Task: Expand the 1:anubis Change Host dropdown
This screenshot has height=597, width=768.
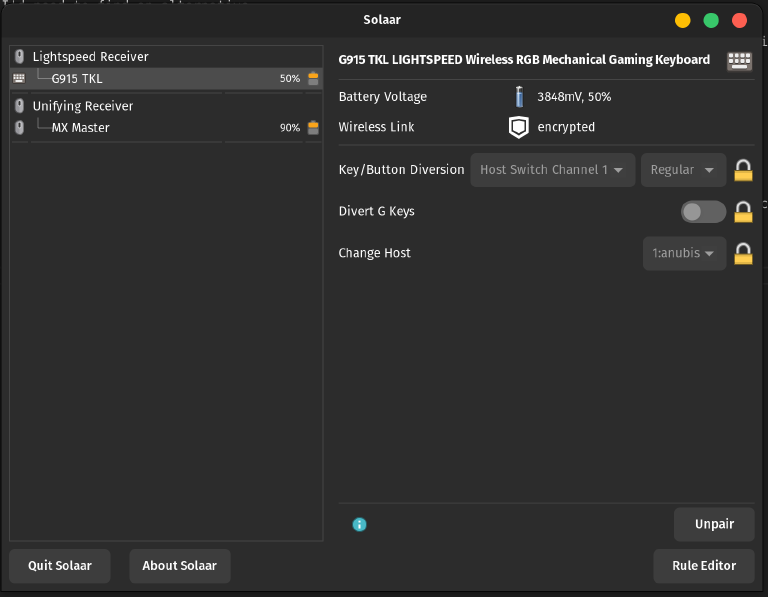Action: (x=684, y=253)
